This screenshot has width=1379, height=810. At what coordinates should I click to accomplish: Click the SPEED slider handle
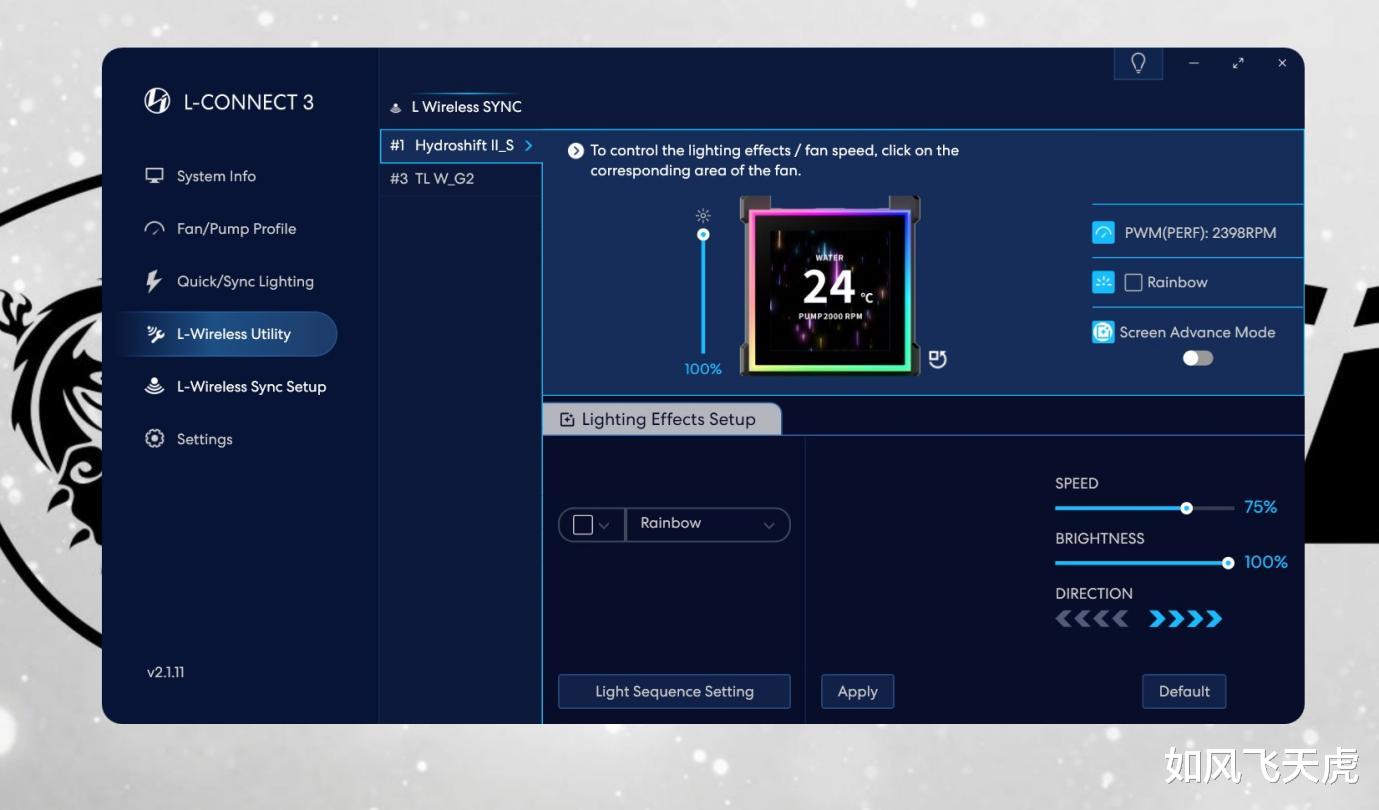pos(1186,508)
